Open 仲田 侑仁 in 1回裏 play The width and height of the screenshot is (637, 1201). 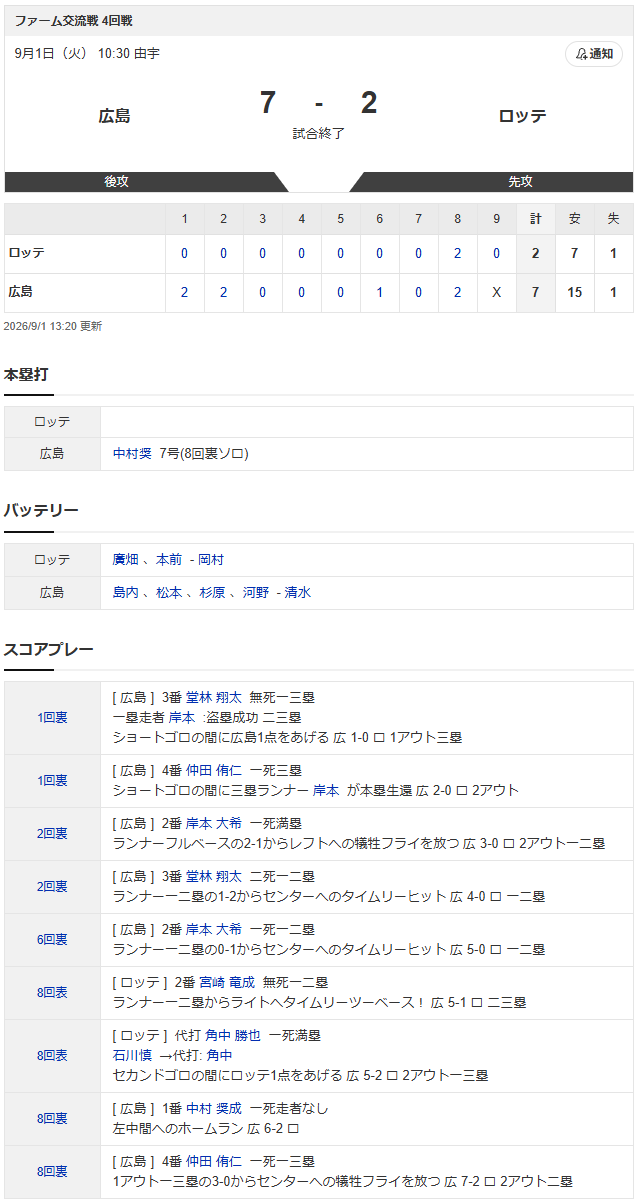(213, 771)
